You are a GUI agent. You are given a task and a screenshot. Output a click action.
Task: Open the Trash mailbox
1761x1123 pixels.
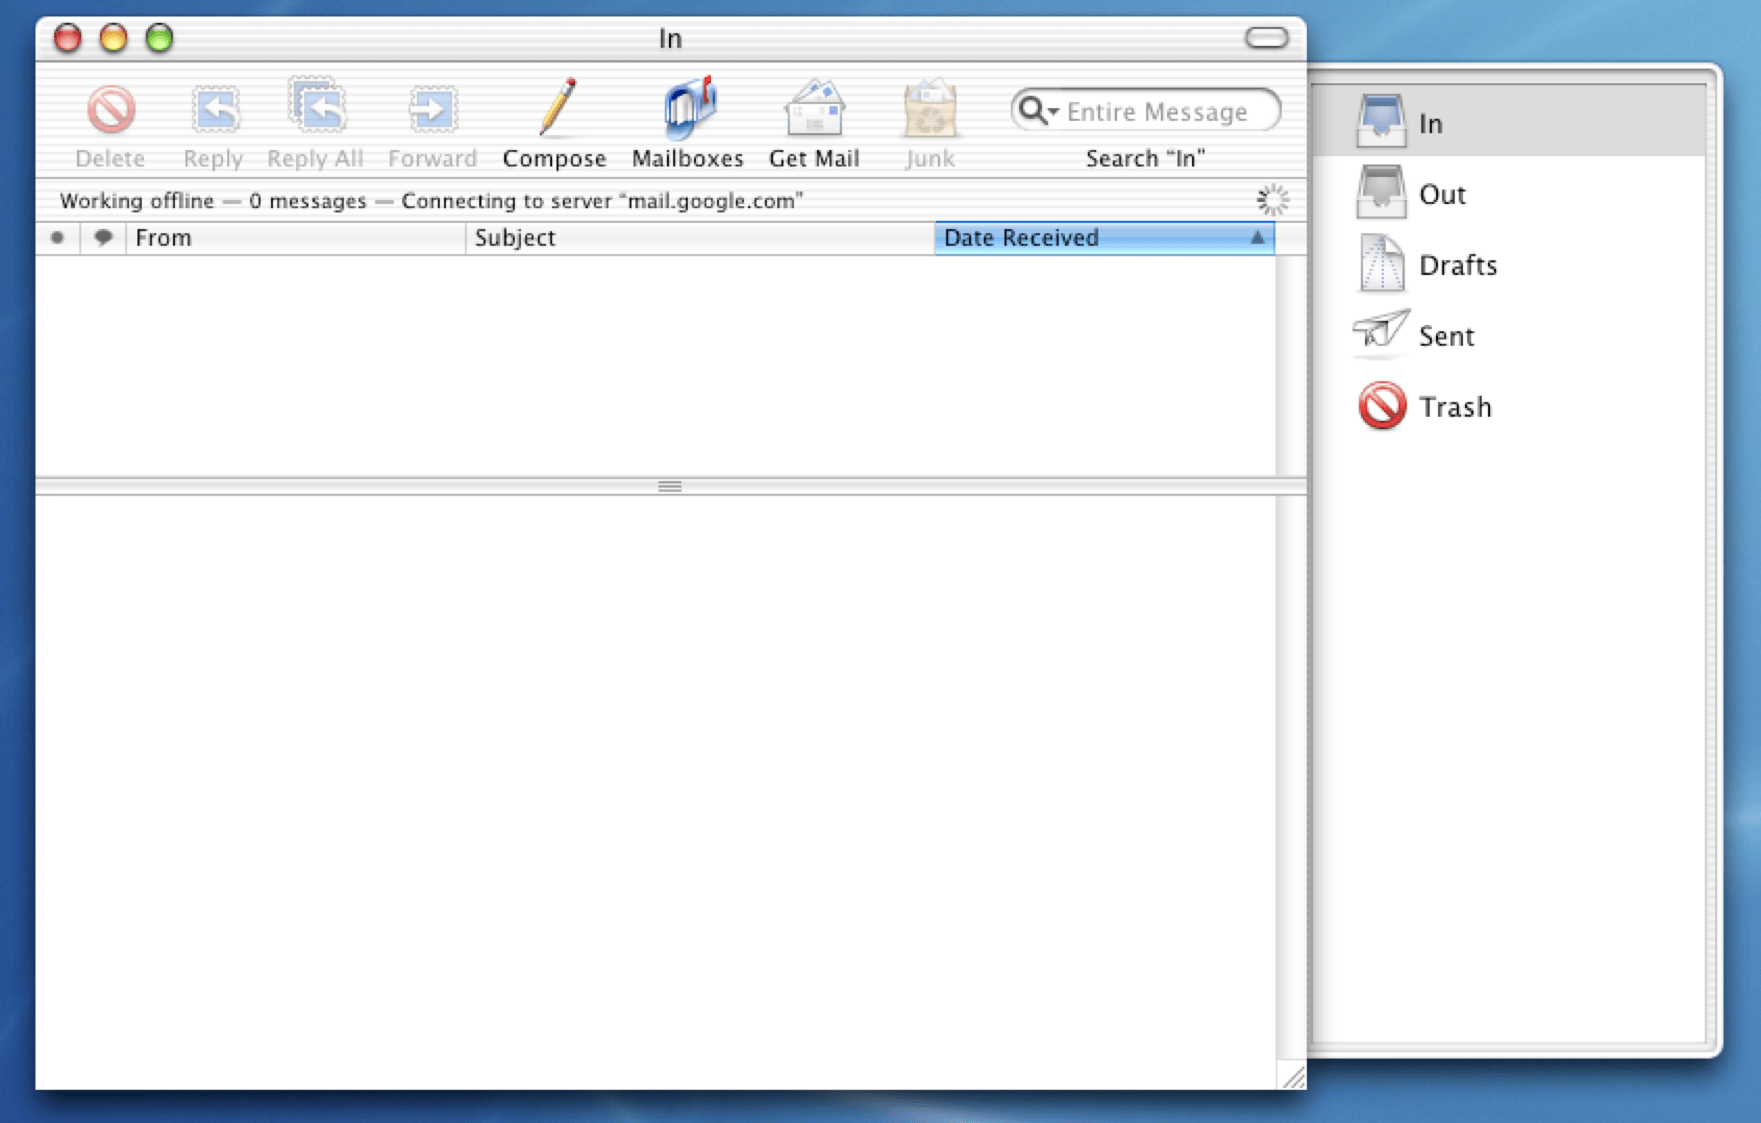tap(1508, 406)
